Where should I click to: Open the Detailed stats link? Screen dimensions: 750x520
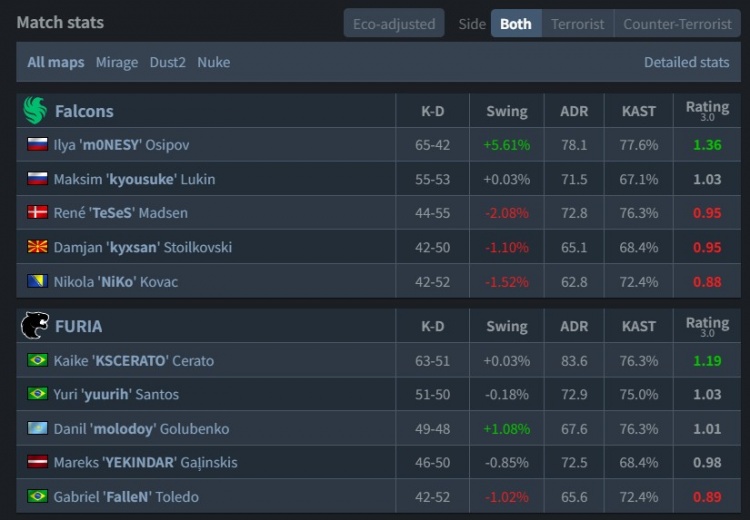coord(686,62)
